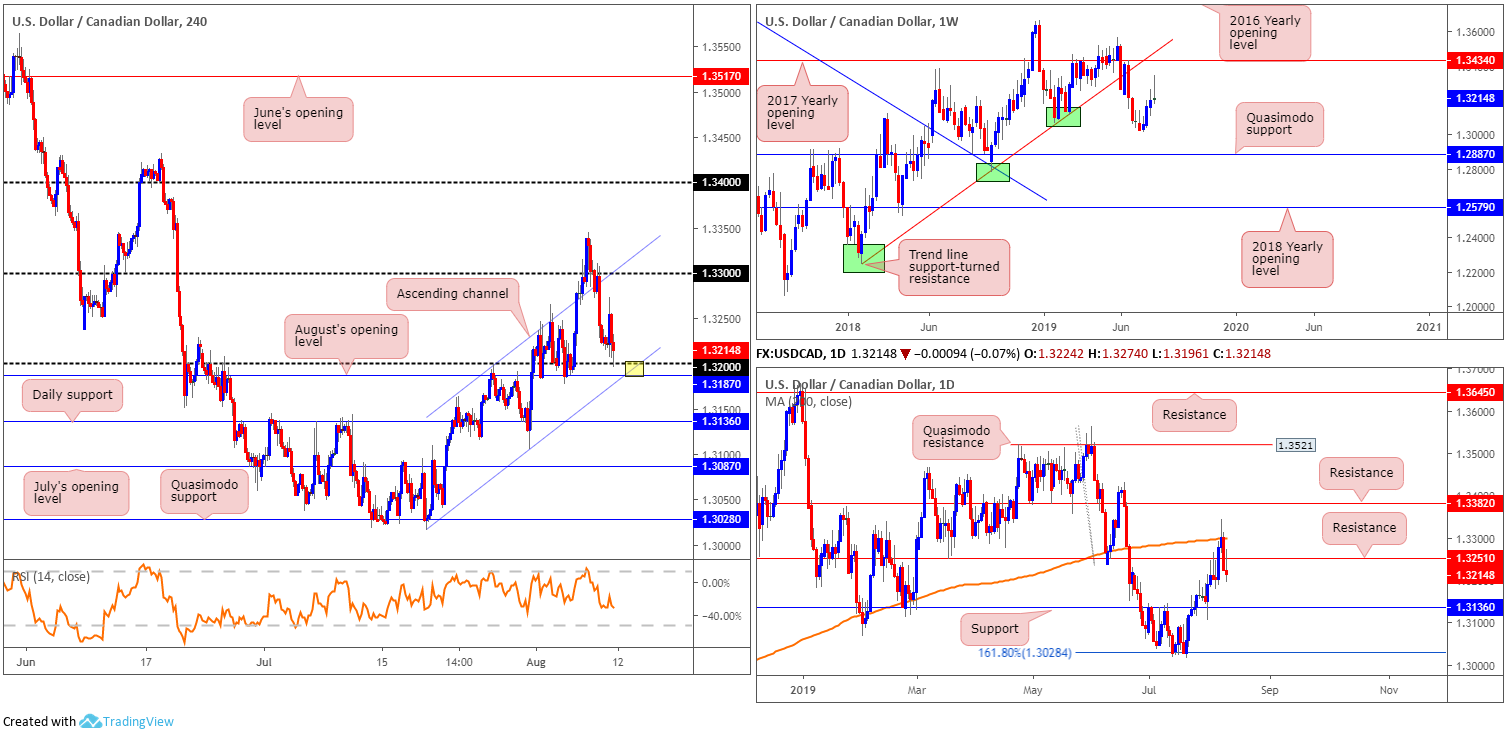Click '2021' on weekly chart time axis
The image size is (1505, 731).
click(x=1429, y=326)
